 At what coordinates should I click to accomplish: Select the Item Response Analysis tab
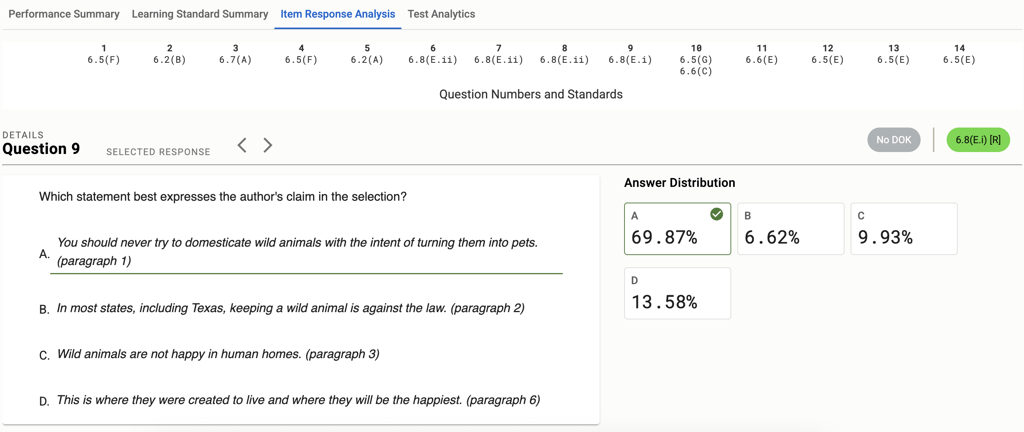click(x=338, y=14)
